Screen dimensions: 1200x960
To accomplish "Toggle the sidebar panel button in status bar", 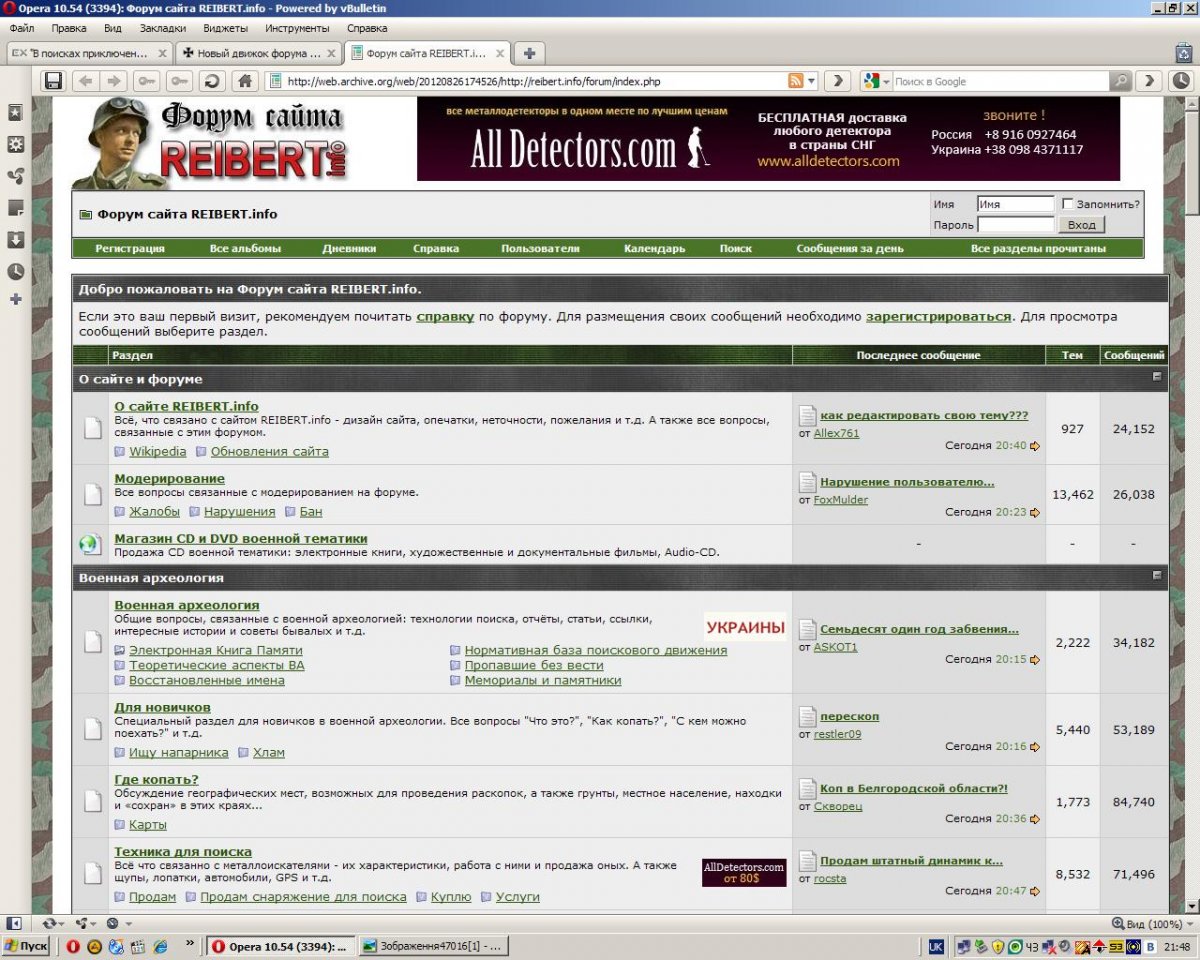I will pos(14,923).
